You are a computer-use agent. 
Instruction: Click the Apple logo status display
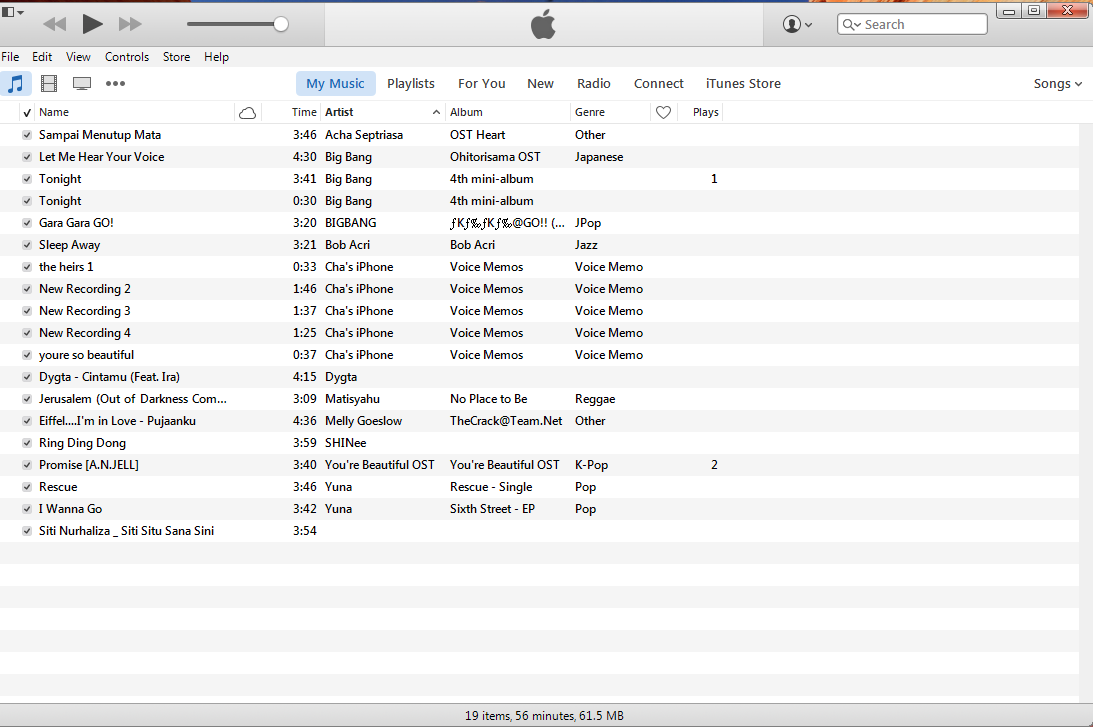[x=543, y=24]
